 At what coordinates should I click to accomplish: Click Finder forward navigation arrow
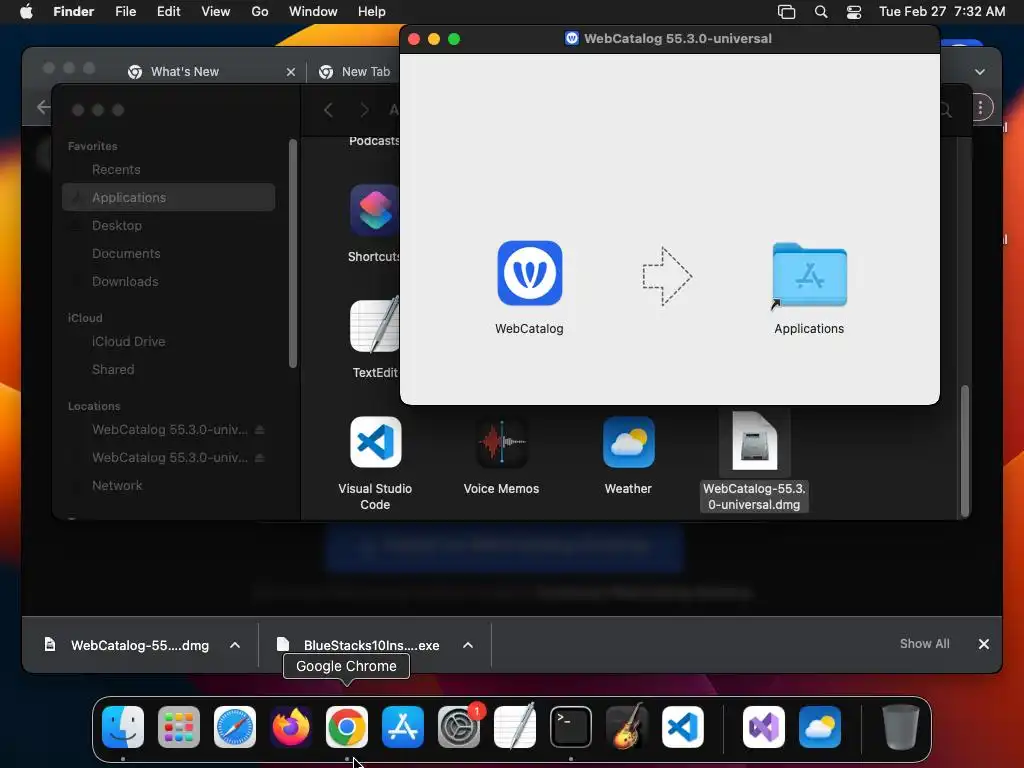[x=364, y=110]
